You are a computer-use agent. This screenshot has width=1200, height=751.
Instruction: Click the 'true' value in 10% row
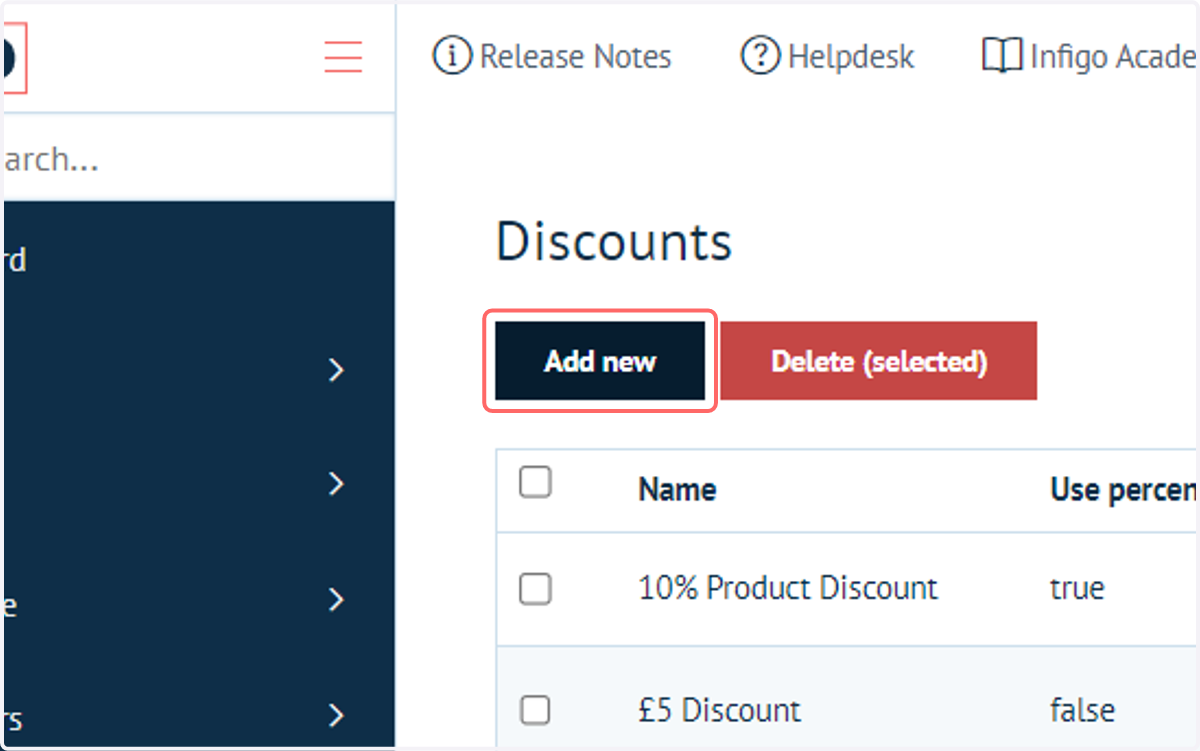click(x=1077, y=588)
